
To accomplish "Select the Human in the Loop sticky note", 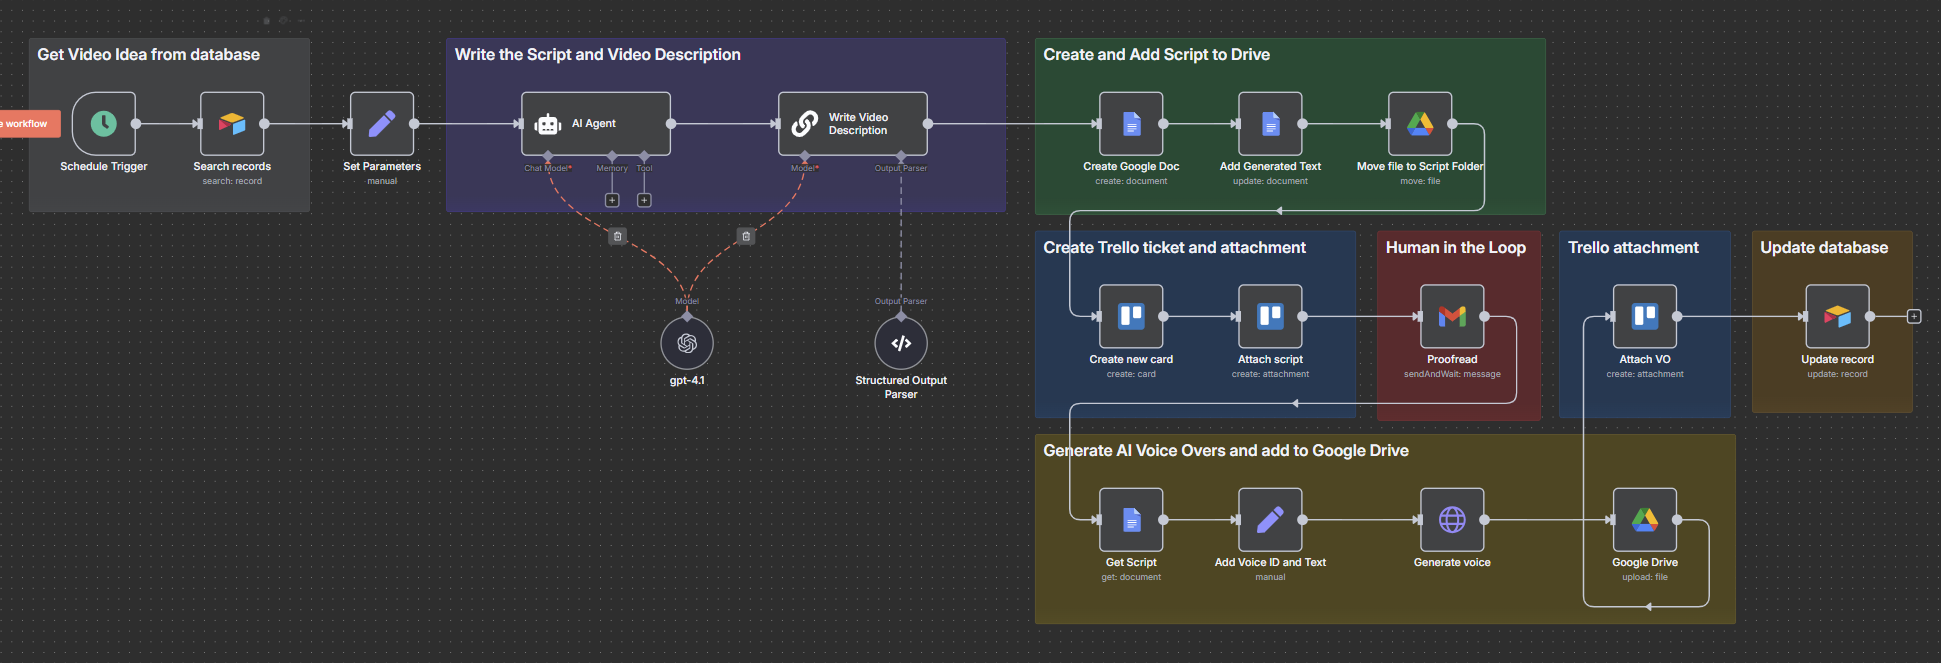I will (1456, 248).
